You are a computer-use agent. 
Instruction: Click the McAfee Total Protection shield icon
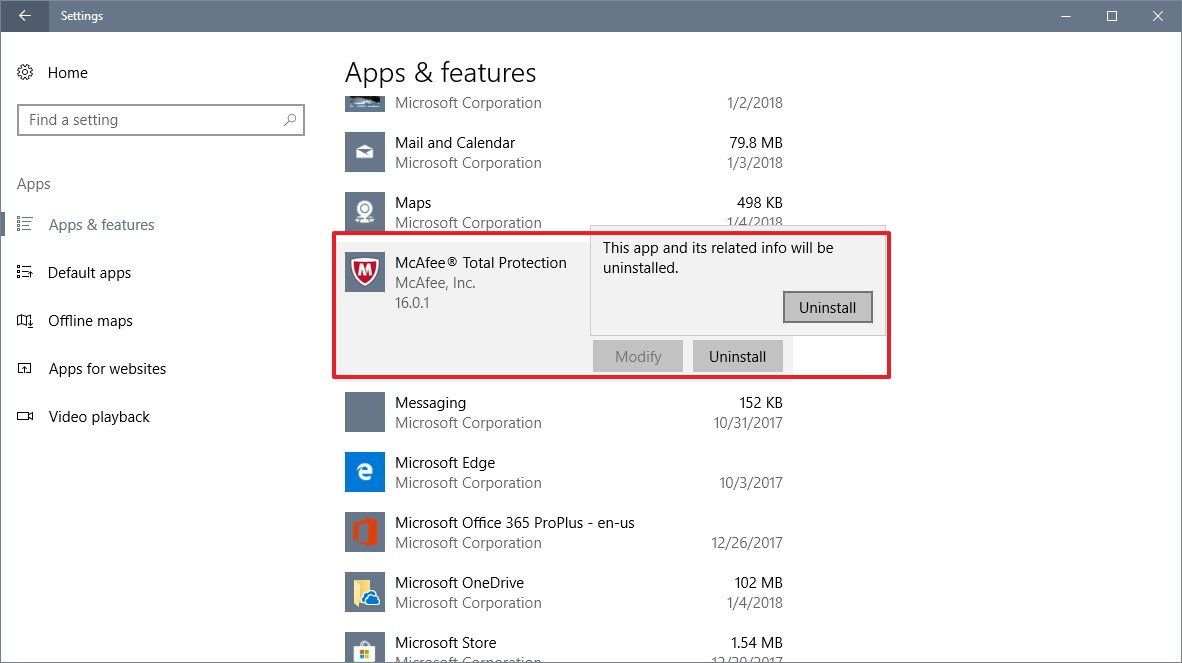click(364, 272)
